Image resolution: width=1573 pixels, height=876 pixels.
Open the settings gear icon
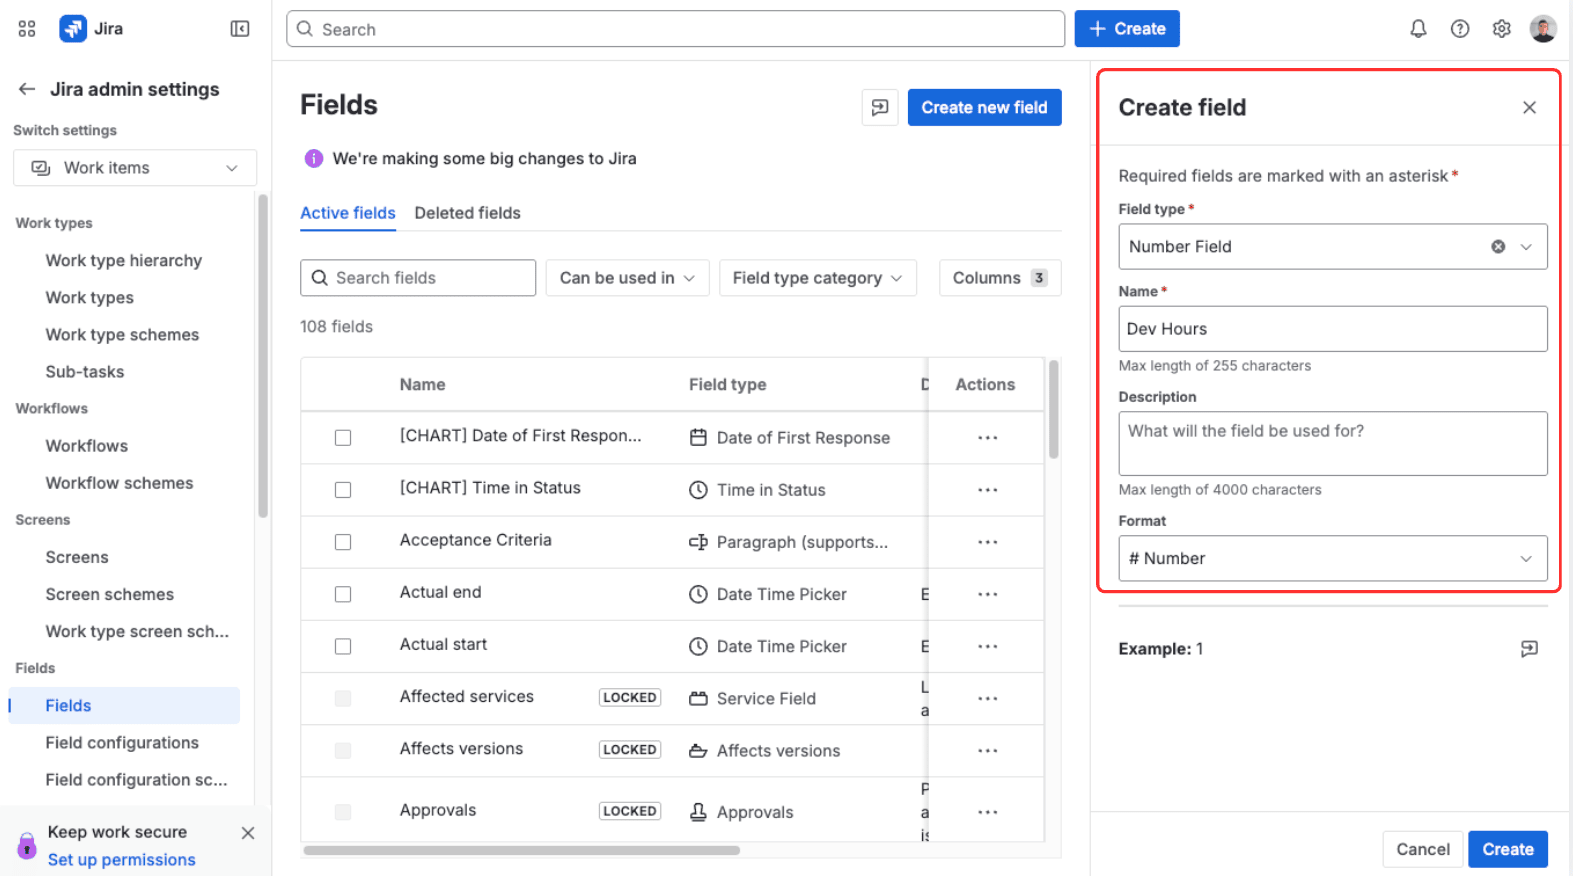pos(1501,29)
